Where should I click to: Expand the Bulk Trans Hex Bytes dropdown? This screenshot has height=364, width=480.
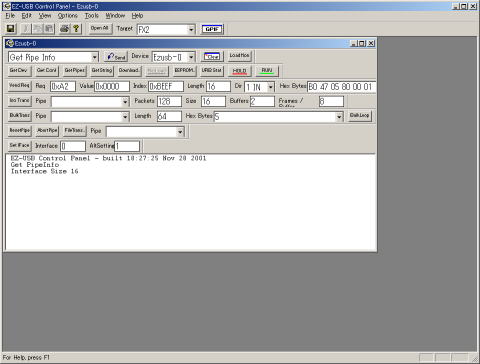coord(339,117)
